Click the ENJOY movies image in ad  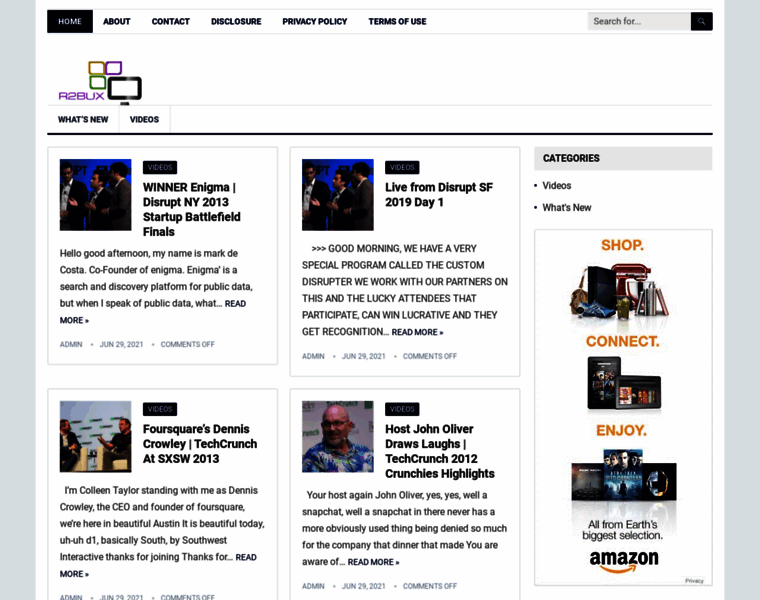click(624, 475)
